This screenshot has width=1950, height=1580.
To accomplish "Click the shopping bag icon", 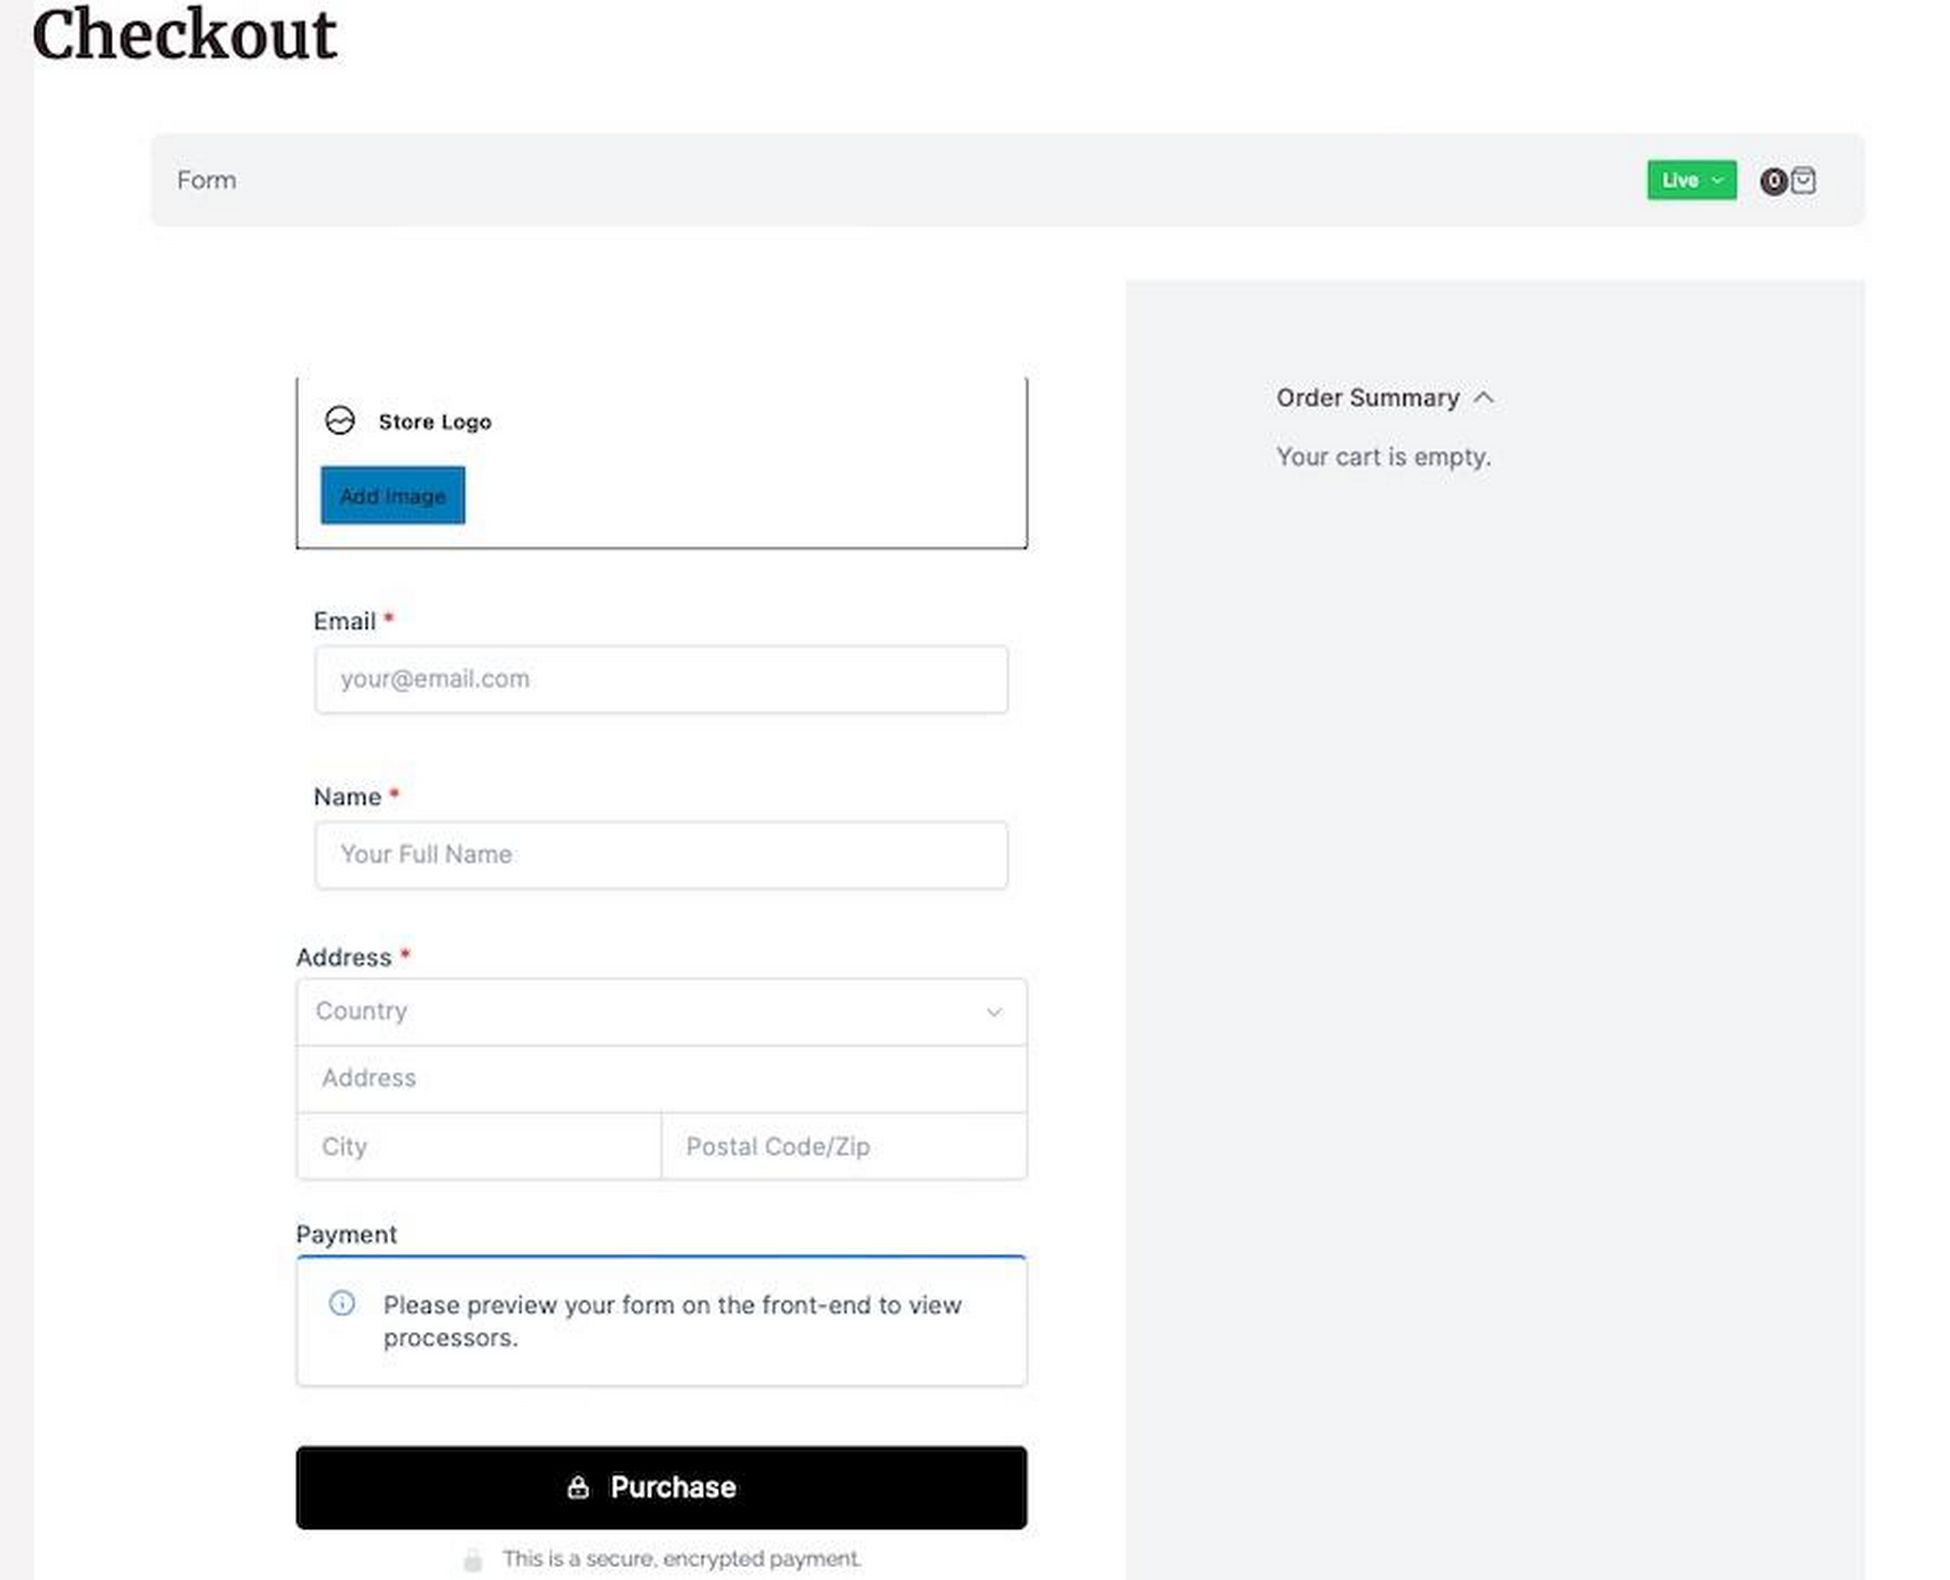I will pyautogui.click(x=1805, y=181).
